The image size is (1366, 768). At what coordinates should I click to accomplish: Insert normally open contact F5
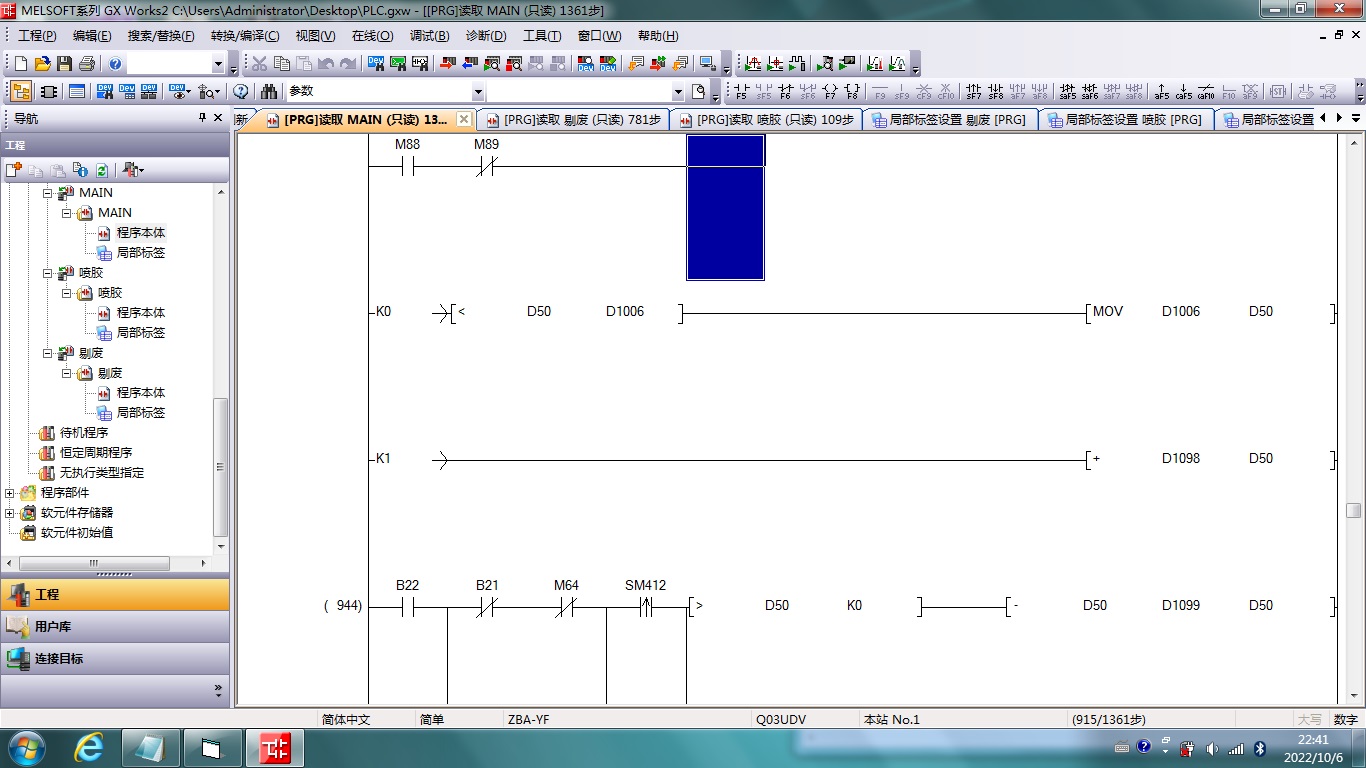[x=741, y=92]
